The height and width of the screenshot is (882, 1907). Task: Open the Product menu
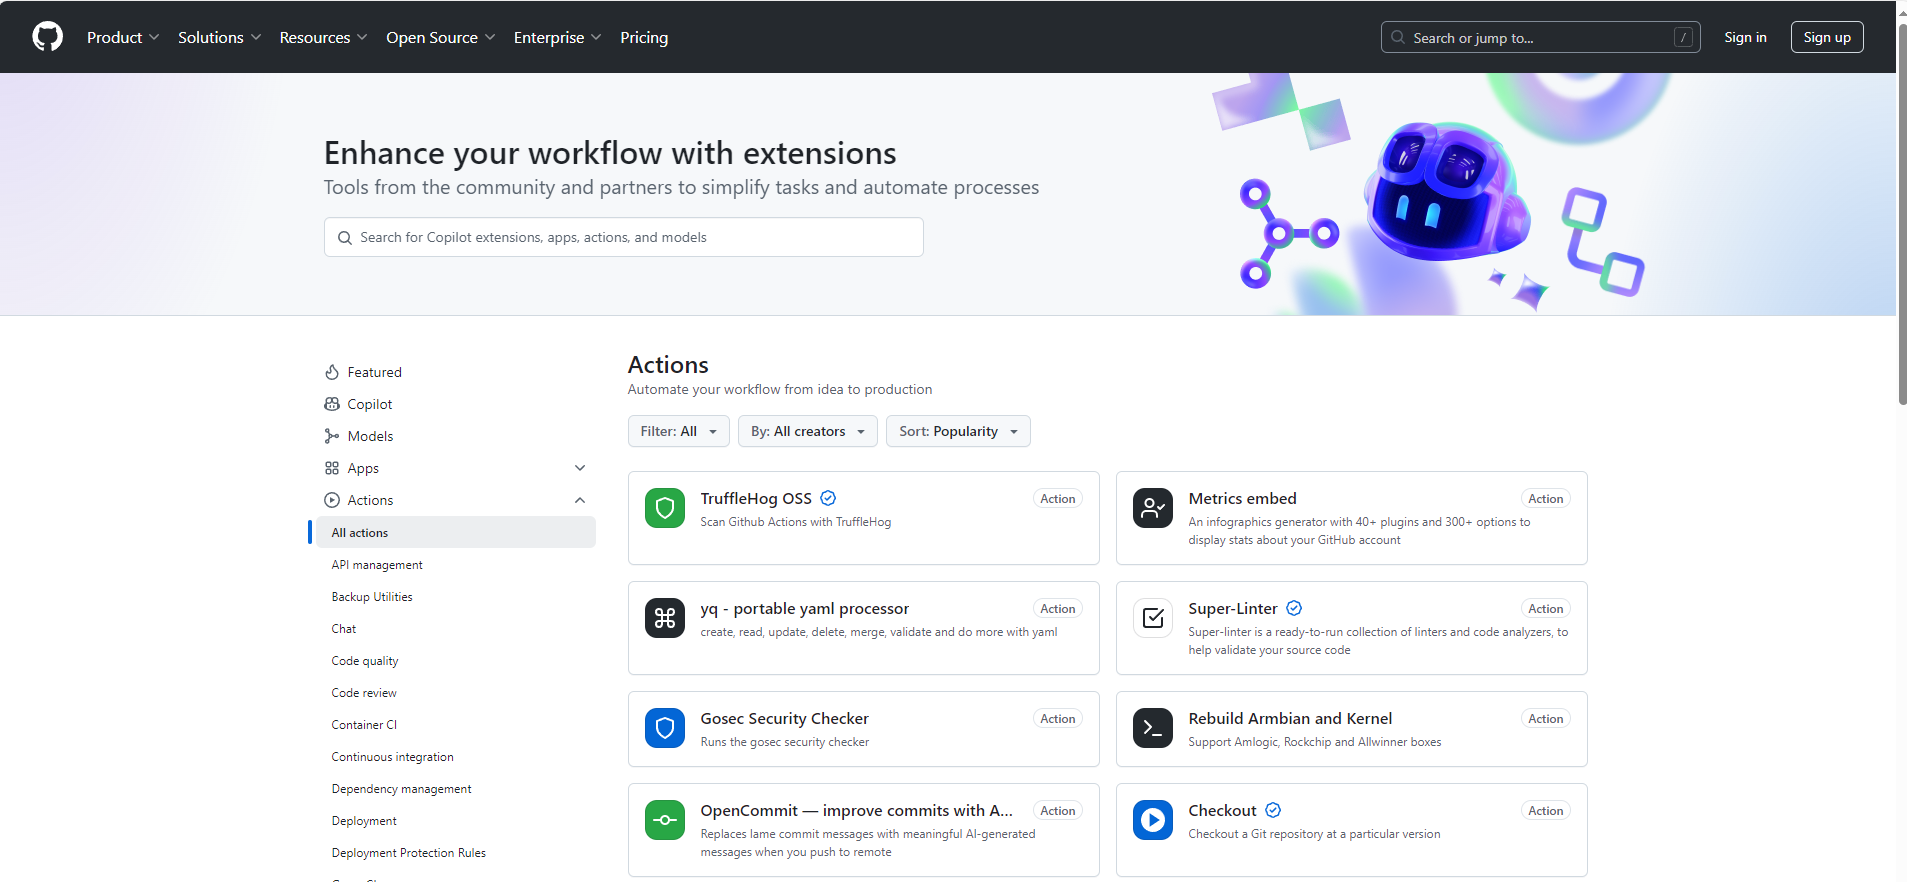pos(122,37)
